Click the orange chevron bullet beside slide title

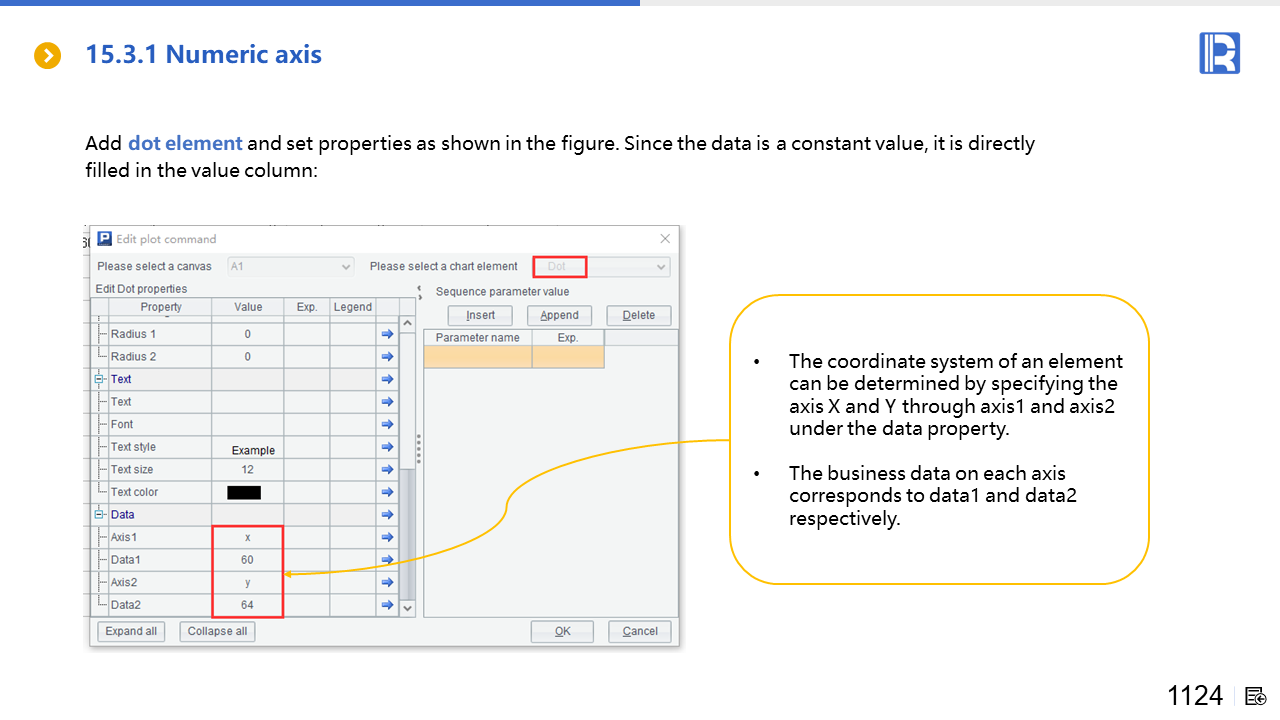(x=48, y=55)
